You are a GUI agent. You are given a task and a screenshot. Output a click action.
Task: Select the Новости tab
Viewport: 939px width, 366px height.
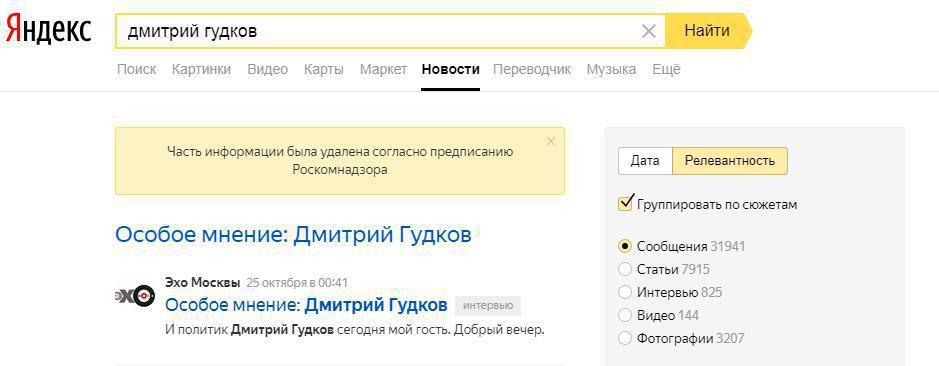(450, 69)
